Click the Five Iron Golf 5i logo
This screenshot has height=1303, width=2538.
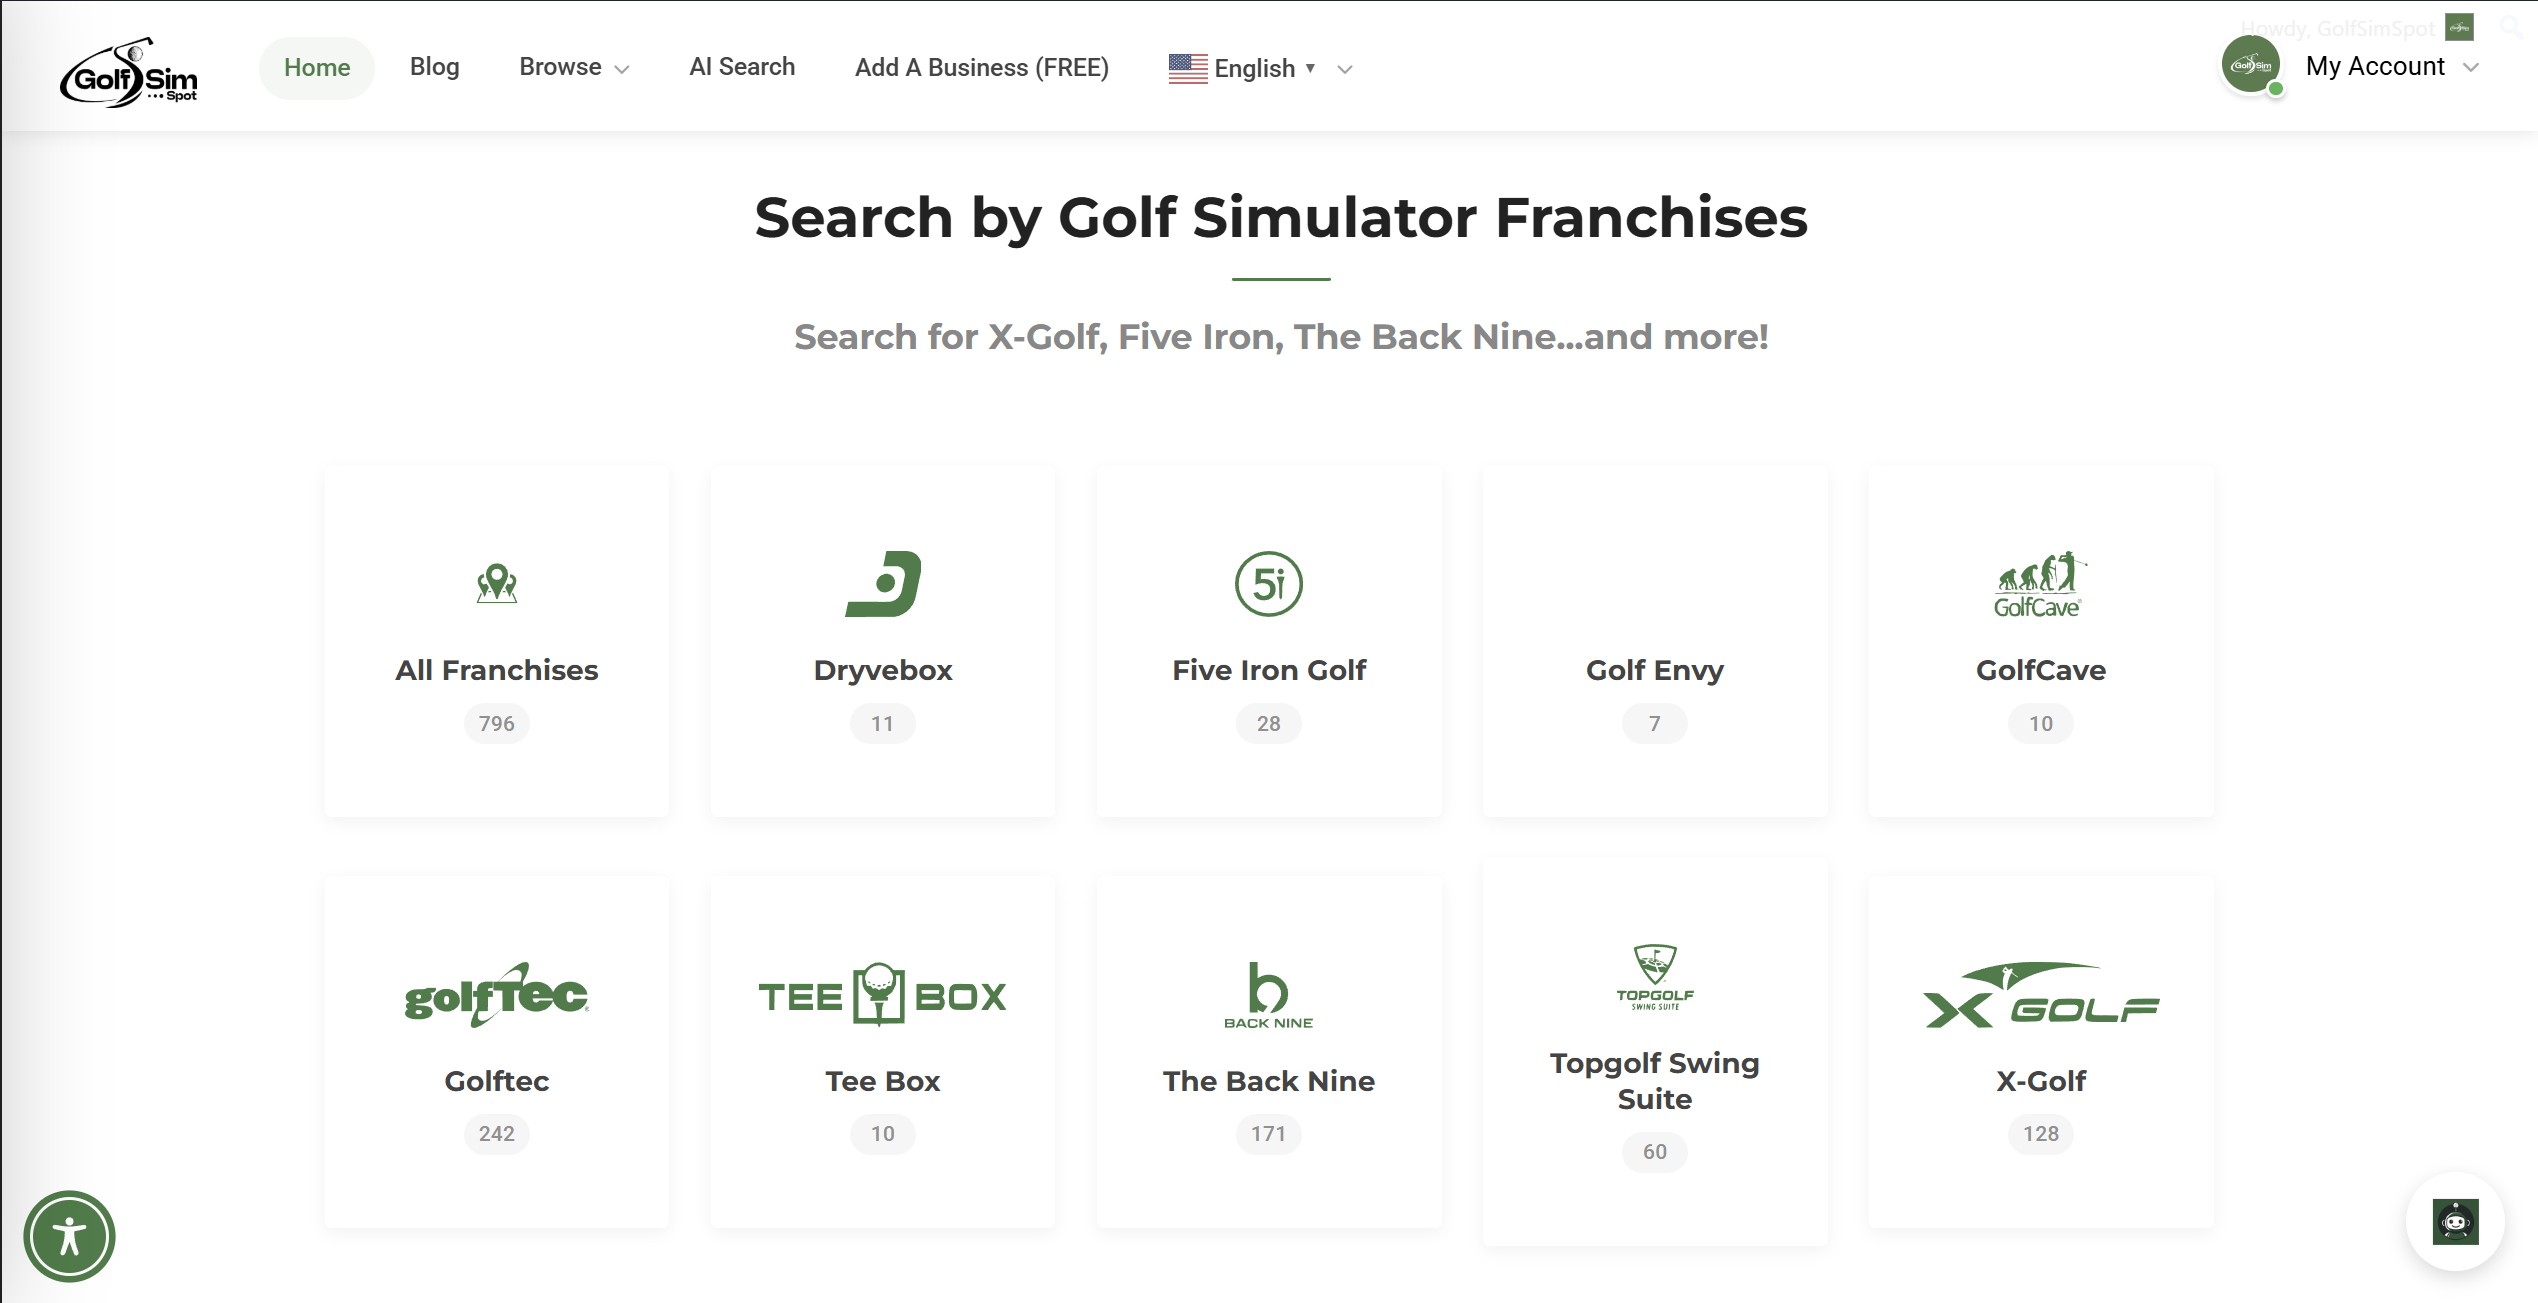pos(1268,586)
